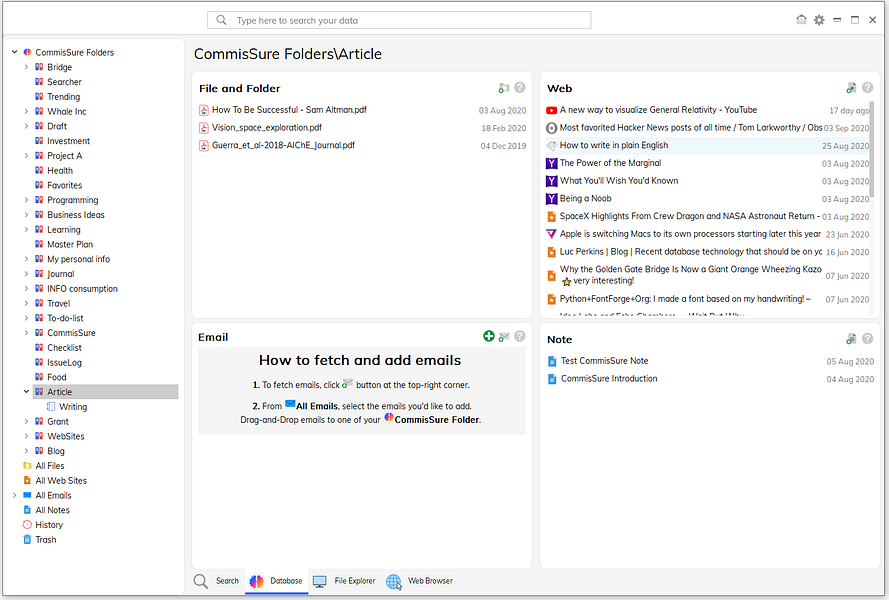Viewport: 889px width, 600px height.
Task: Click note icon beside CommisSure Introduction
Action: (x=552, y=379)
